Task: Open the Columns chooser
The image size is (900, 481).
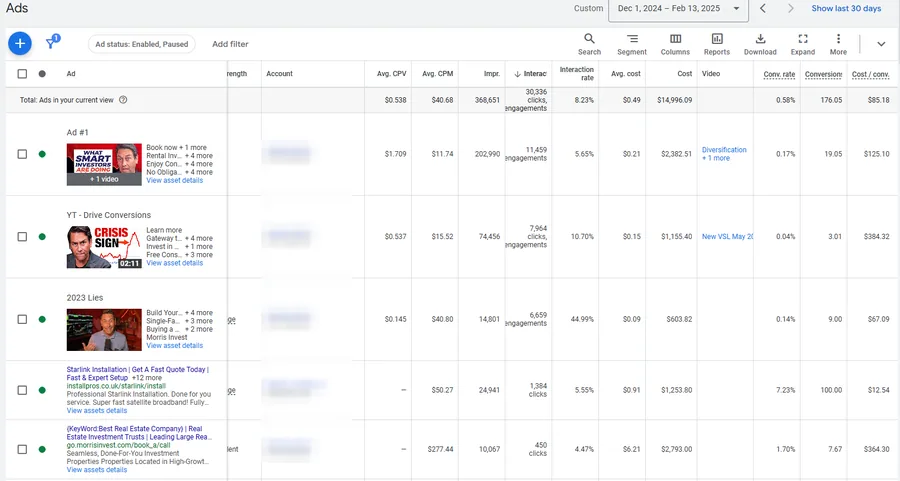Action: 675,44
